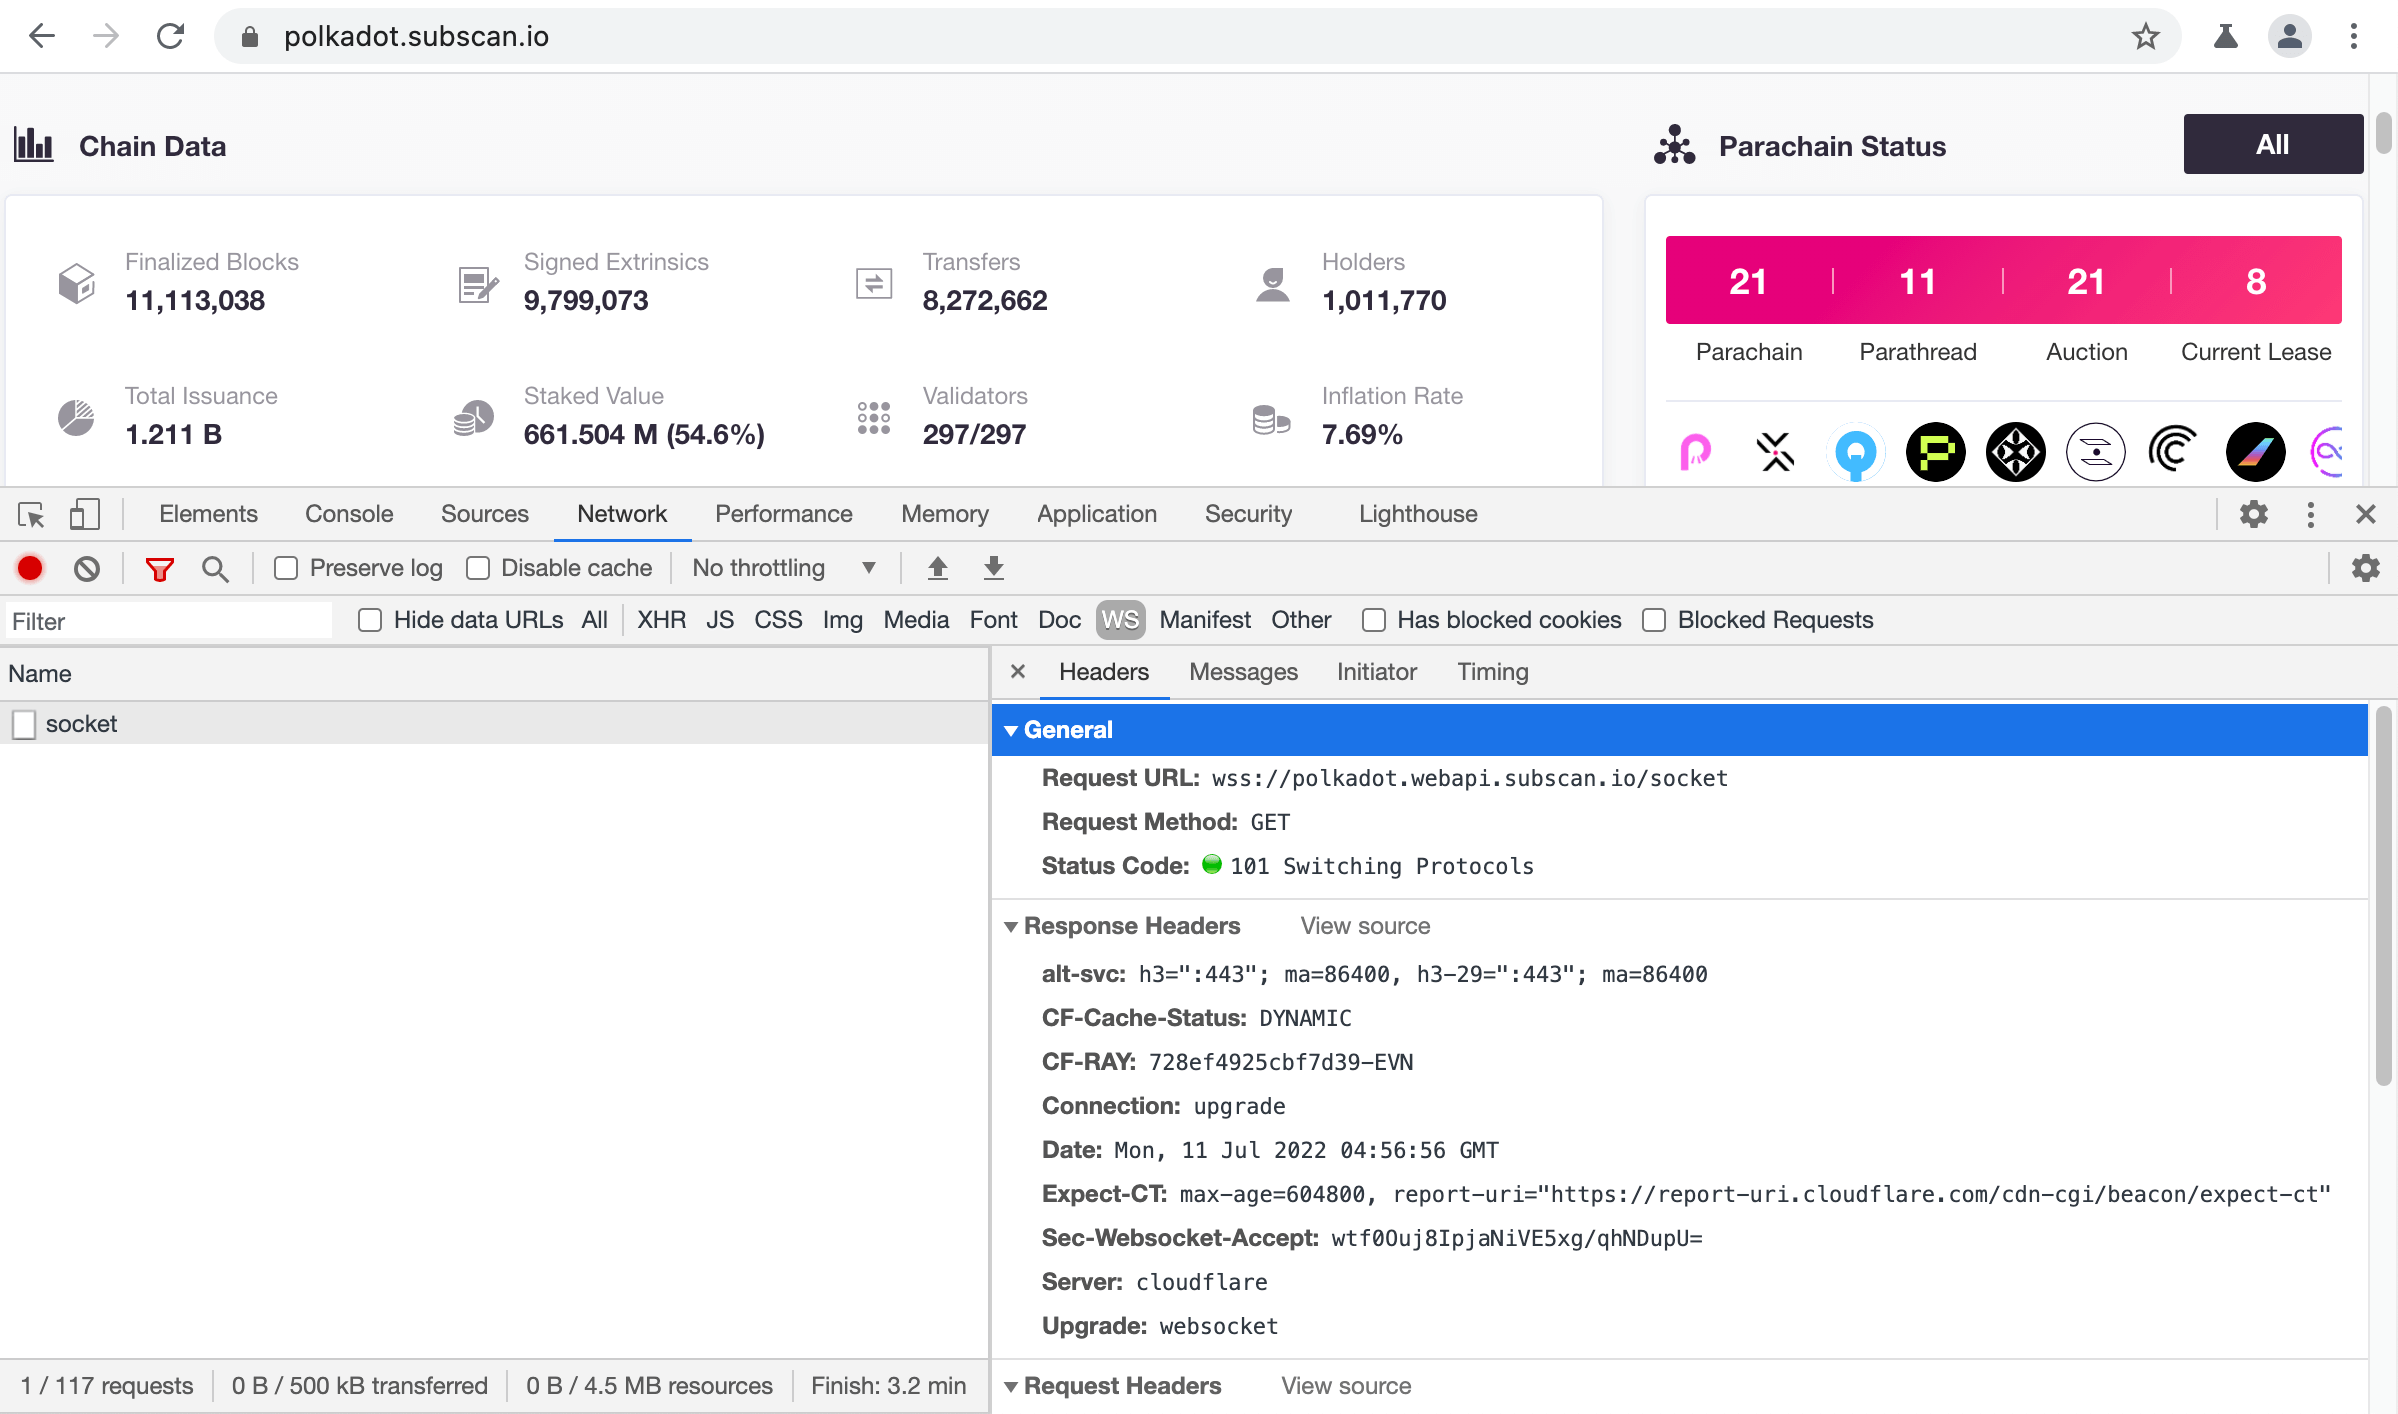The image size is (2398, 1414).
Task: Reload the page with the refresh icon
Action: pyautogui.click(x=171, y=37)
